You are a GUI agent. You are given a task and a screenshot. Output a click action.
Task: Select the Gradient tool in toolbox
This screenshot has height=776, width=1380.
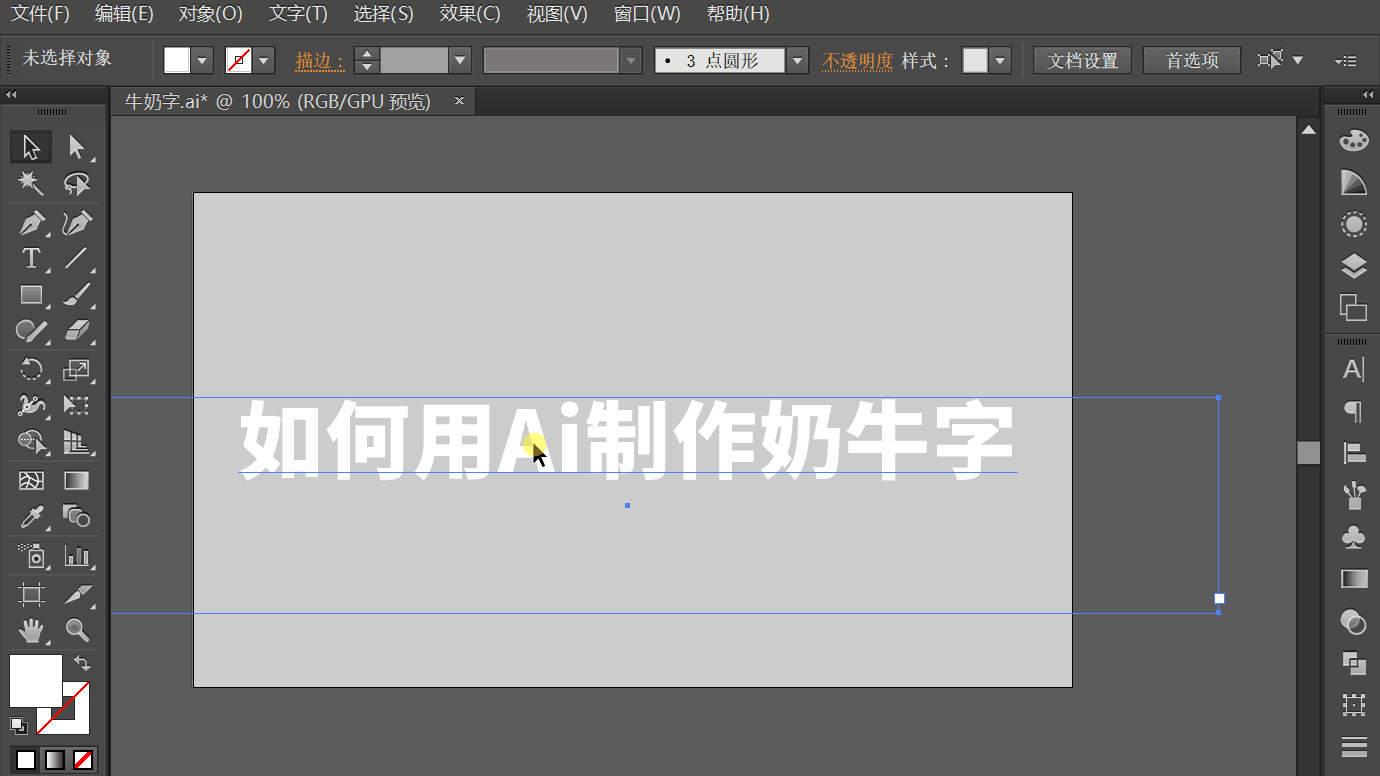click(x=76, y=481)
